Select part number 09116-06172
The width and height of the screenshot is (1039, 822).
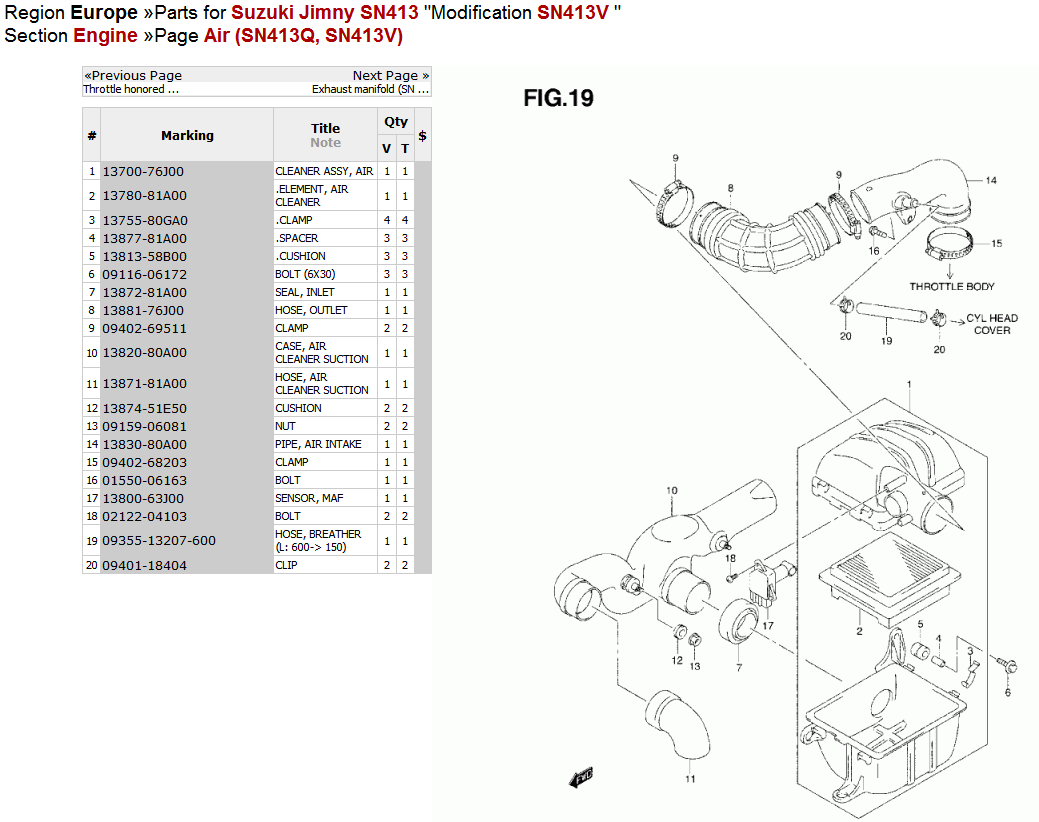(x=144, y=274)
